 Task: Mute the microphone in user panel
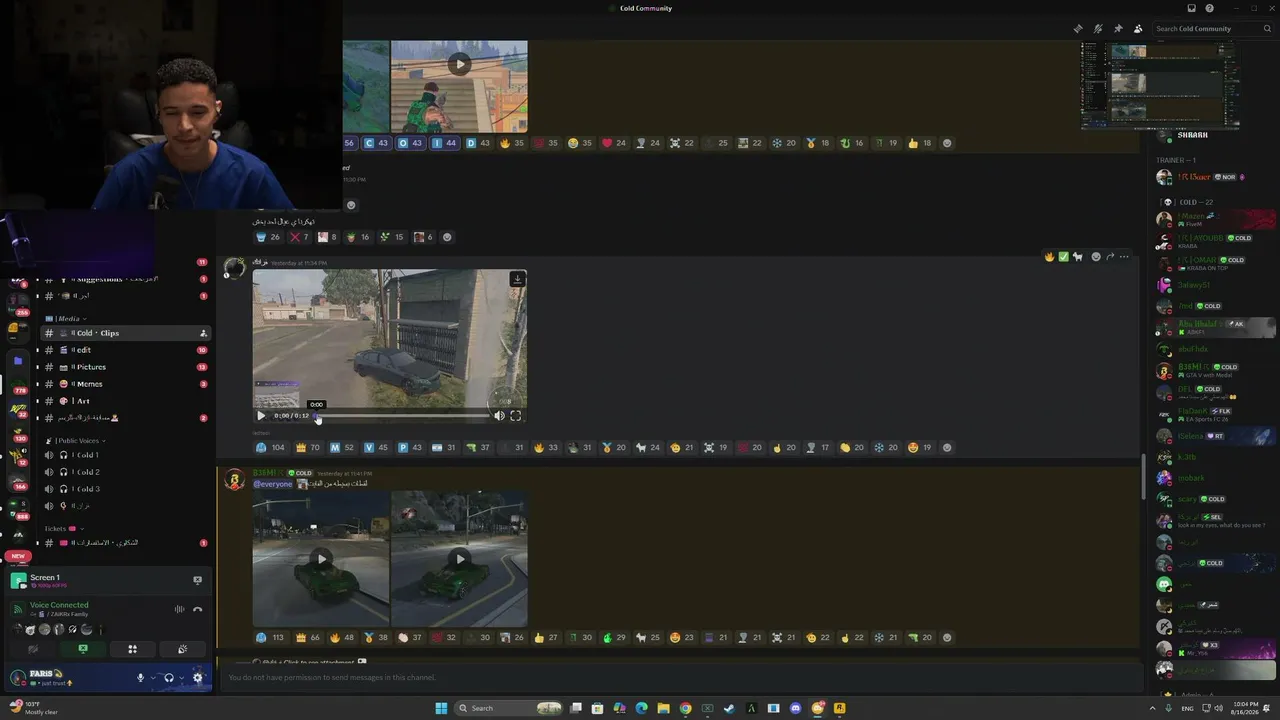140,678
